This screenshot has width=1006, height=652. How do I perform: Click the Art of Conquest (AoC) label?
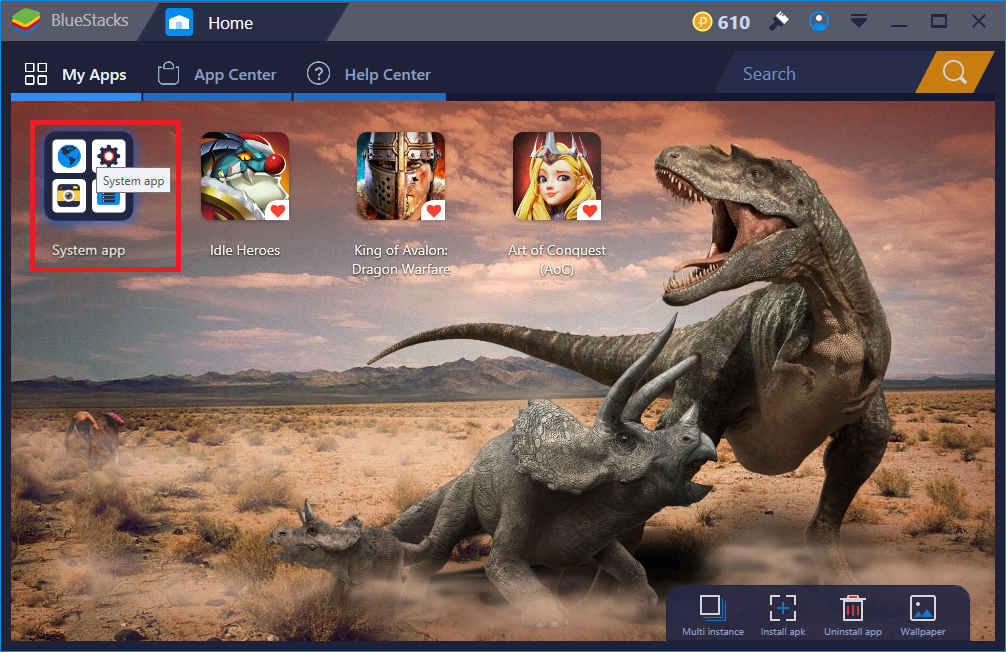(x=557, y=260)
